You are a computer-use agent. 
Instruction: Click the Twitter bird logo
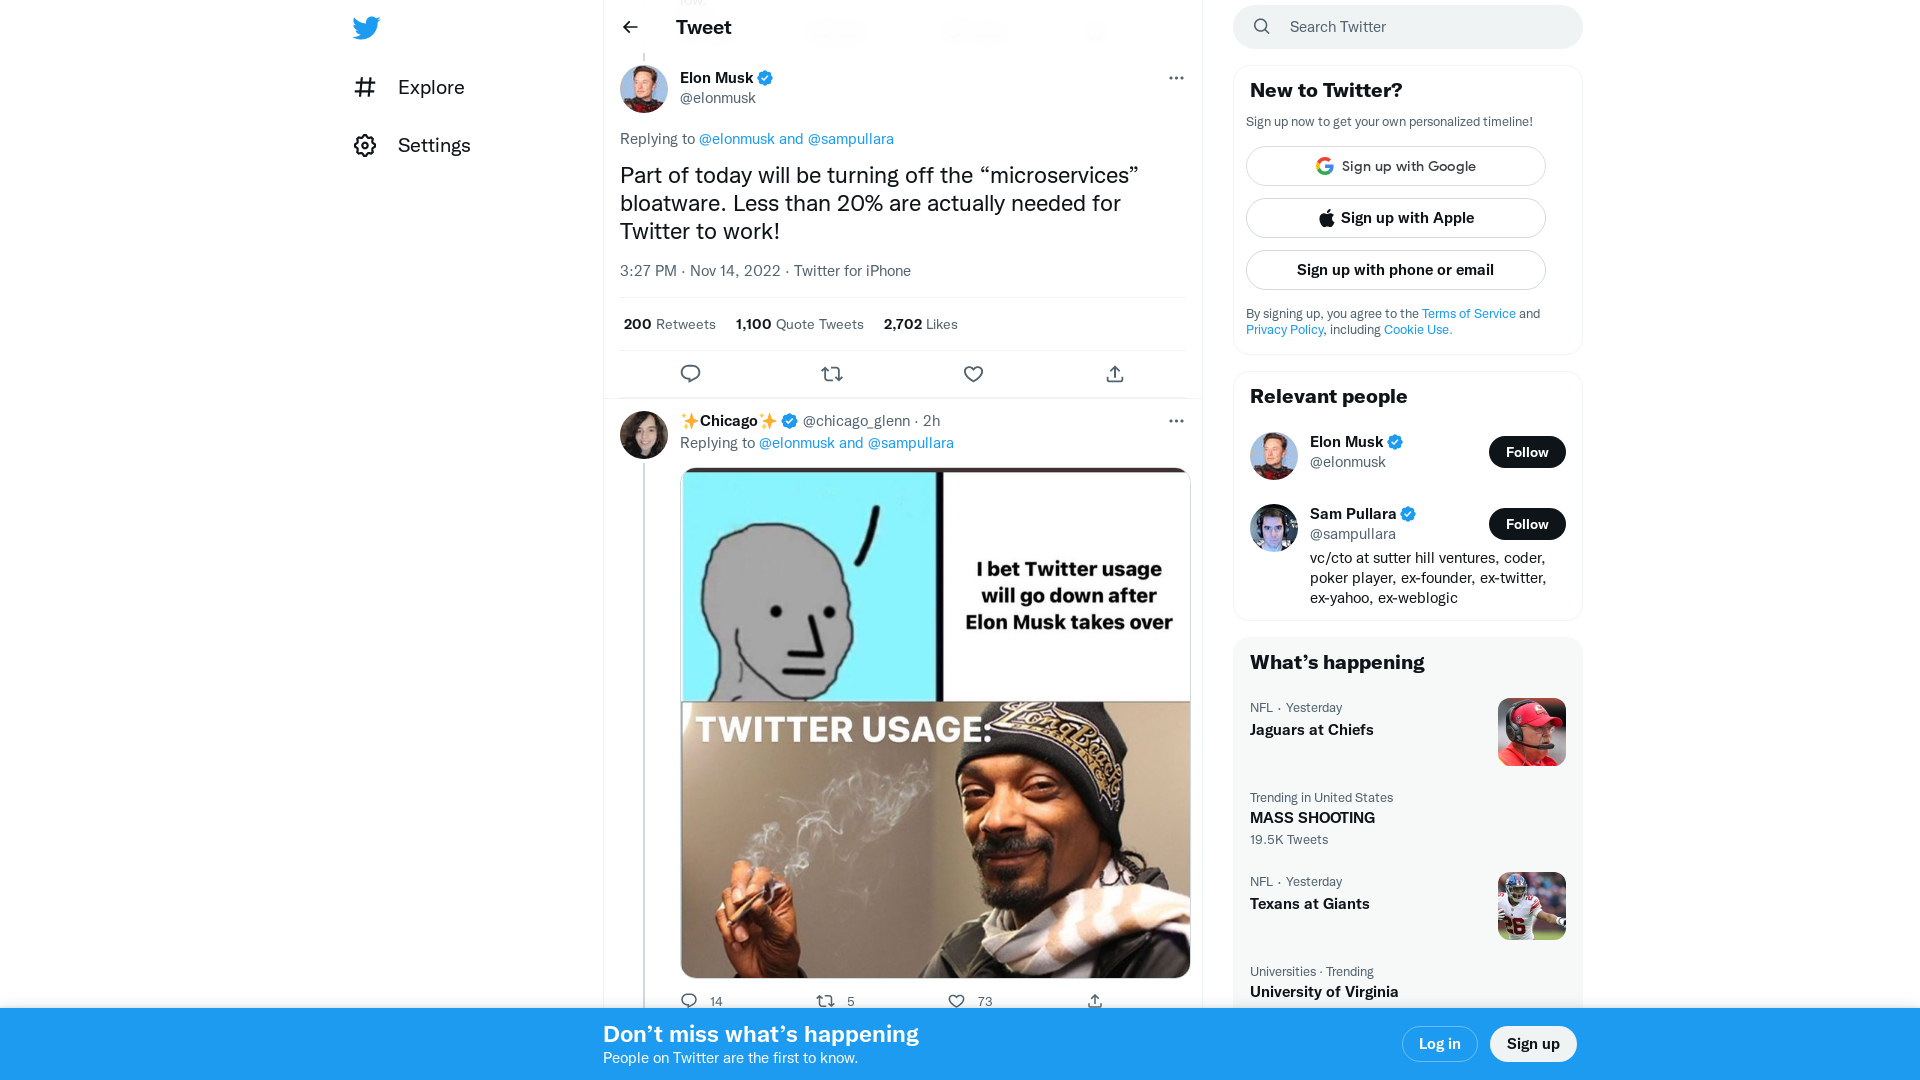tap(366, 27)
